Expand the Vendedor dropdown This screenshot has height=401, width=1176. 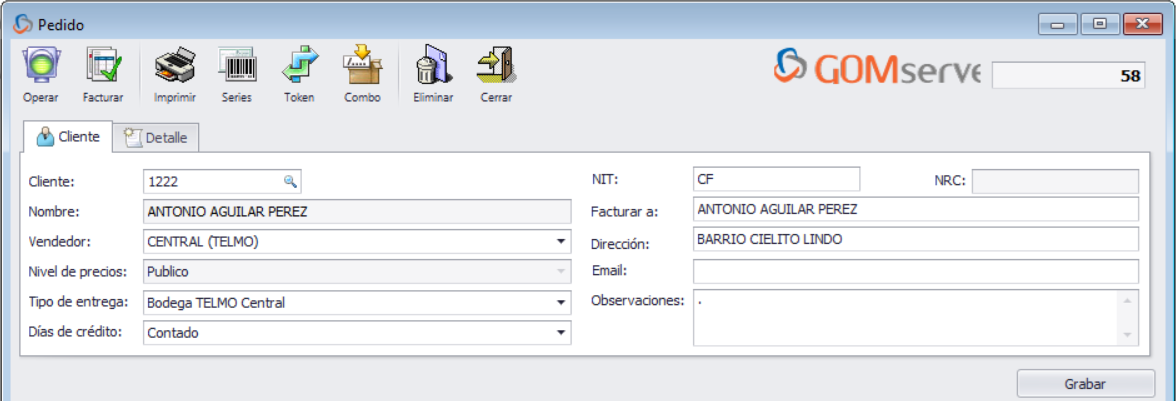click(560, 241)
